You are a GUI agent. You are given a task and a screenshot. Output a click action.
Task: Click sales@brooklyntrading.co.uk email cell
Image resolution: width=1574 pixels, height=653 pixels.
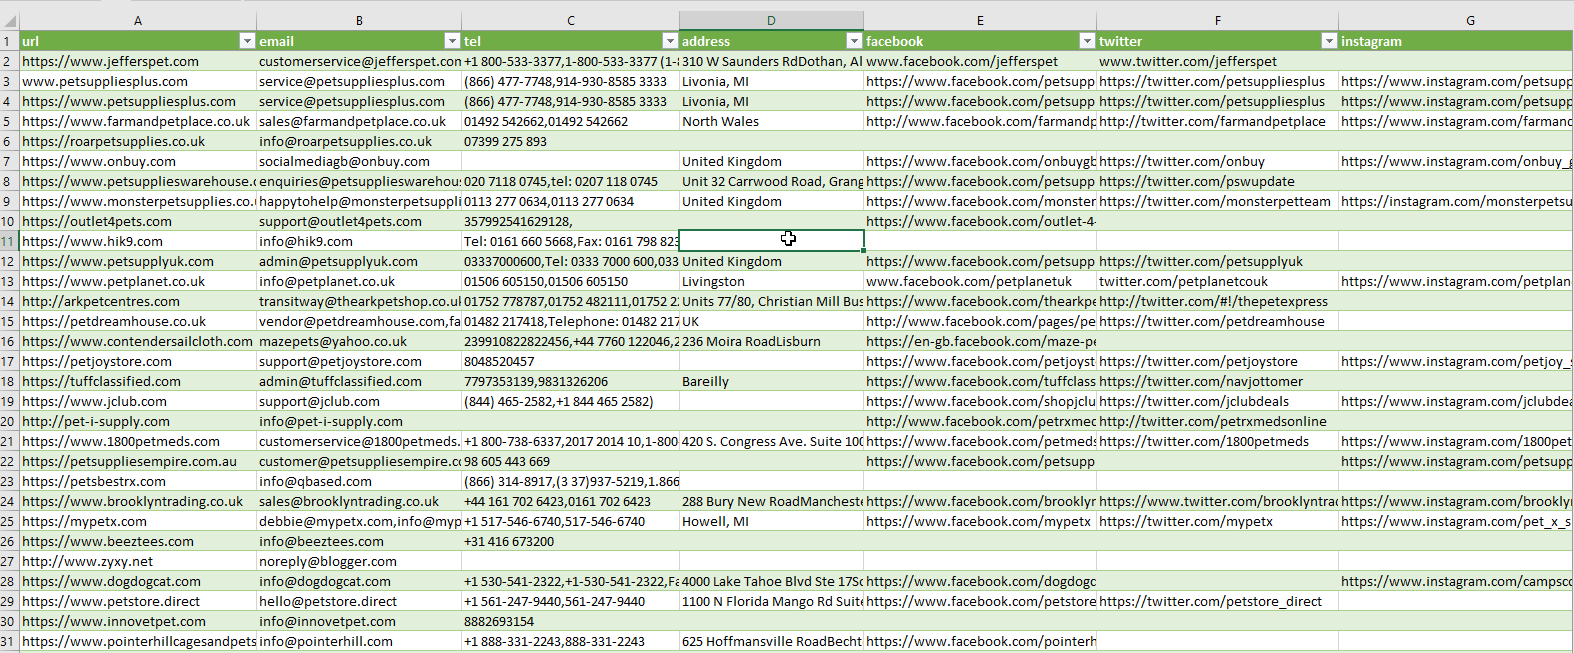coord(359,501)
